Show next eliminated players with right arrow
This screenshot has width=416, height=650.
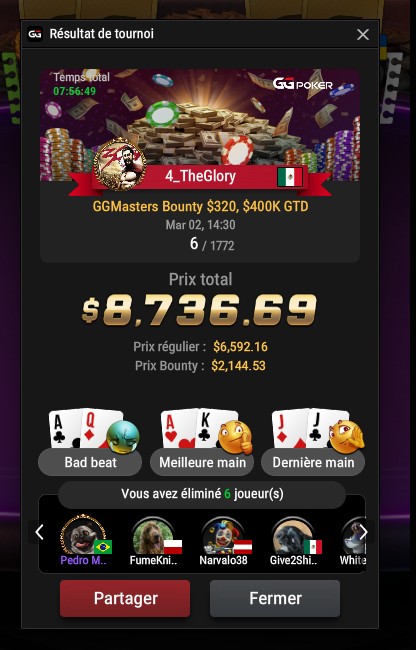pos(363,532)
